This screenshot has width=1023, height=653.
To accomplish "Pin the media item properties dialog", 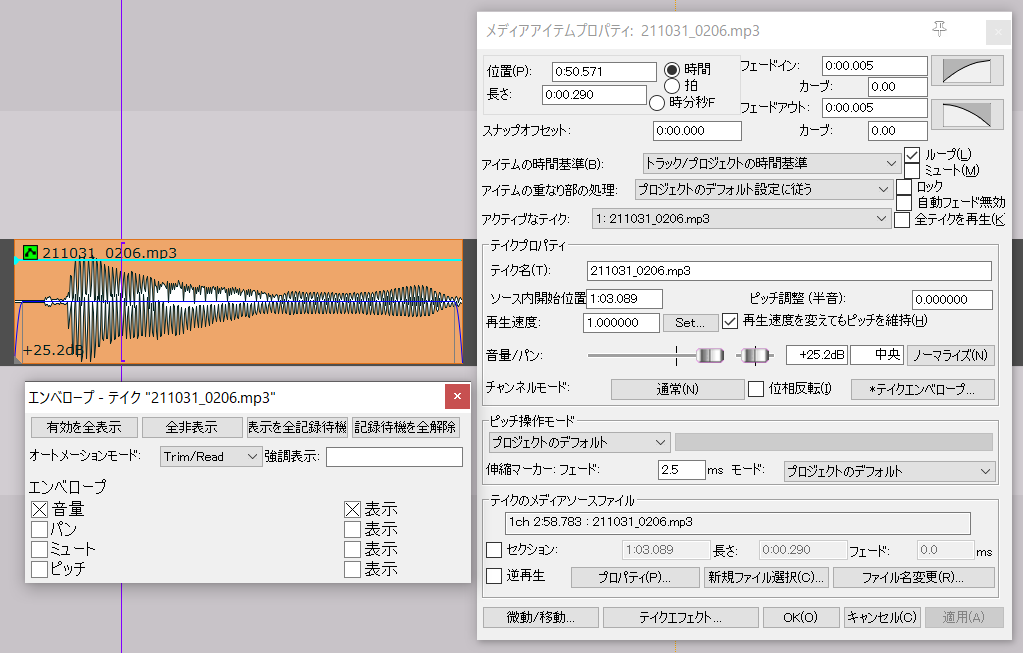I will 939,30.
